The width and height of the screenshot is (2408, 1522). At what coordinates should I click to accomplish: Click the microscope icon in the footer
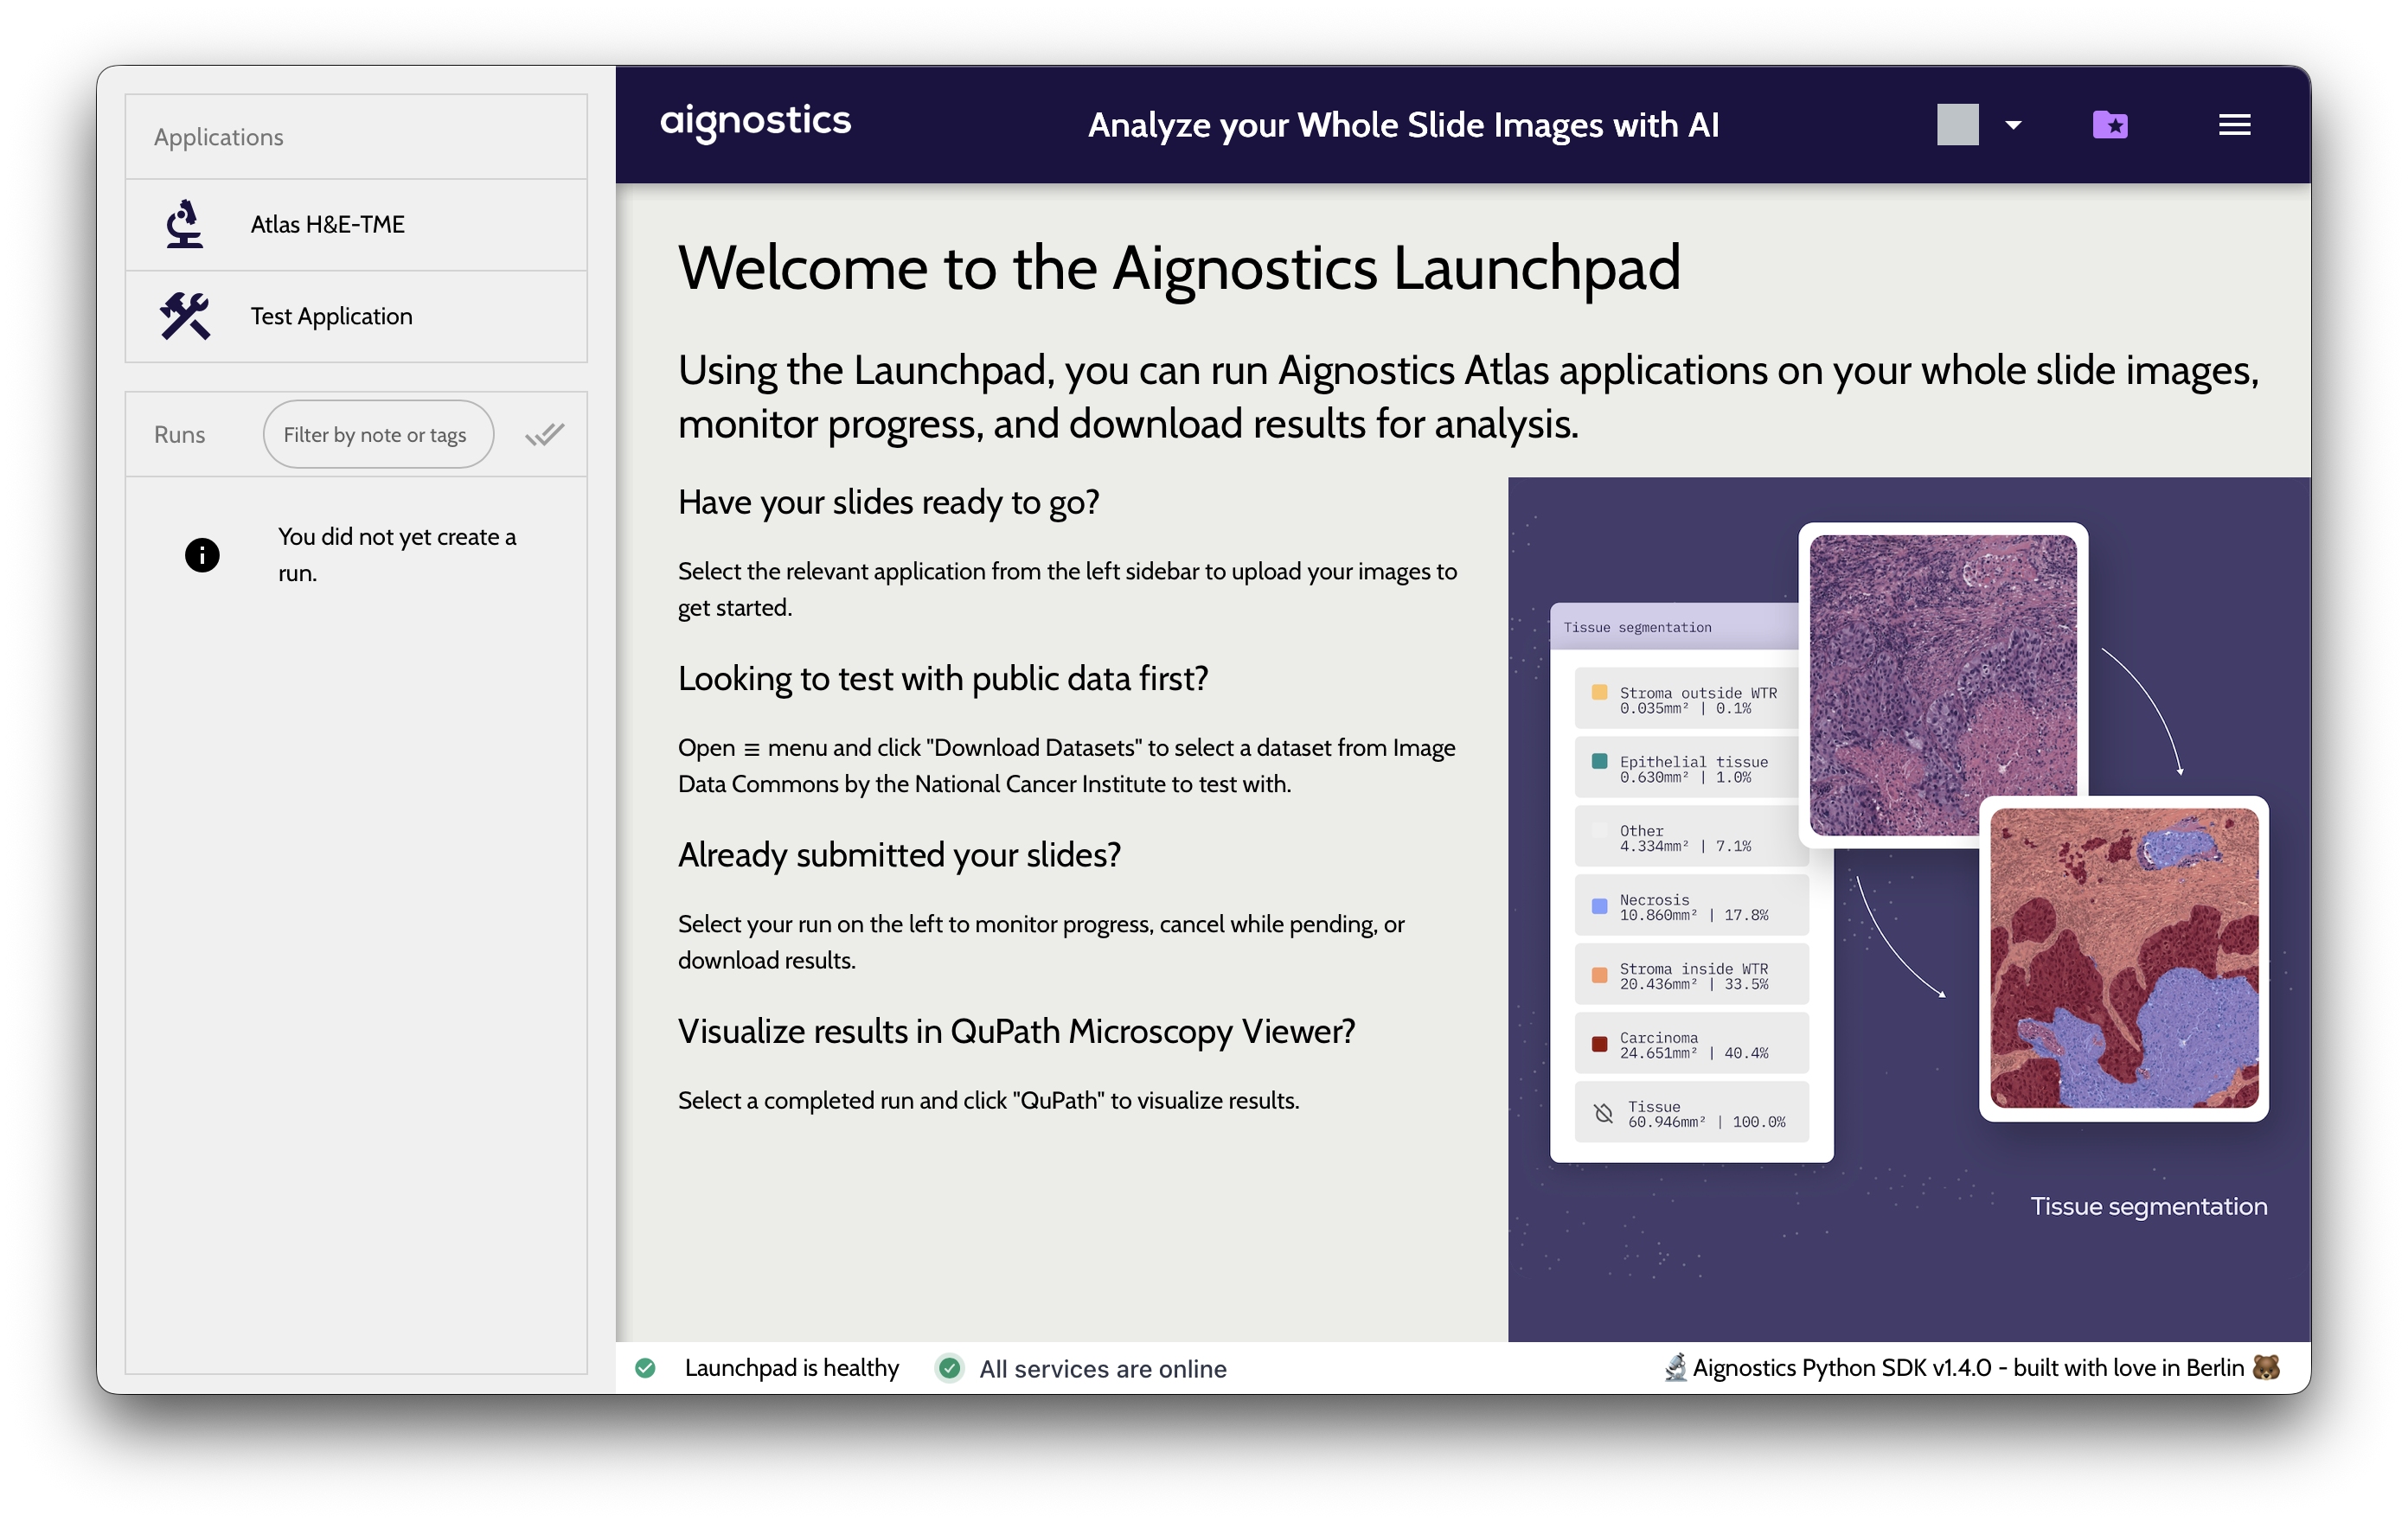tap(1675, 1367)
